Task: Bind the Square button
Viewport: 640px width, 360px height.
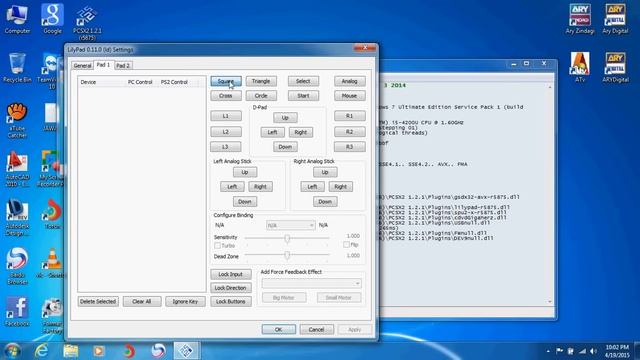Action: [226, 81]
